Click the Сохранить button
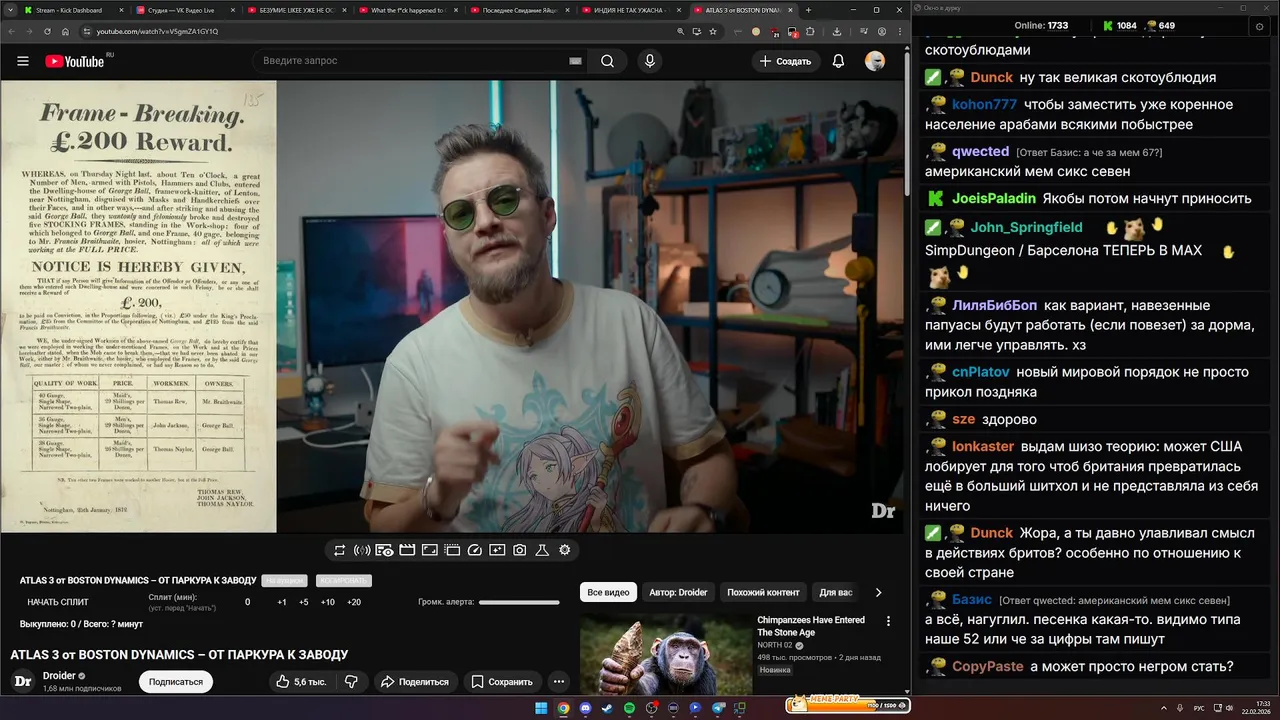Screen dimensions: 1280x720 502,682
